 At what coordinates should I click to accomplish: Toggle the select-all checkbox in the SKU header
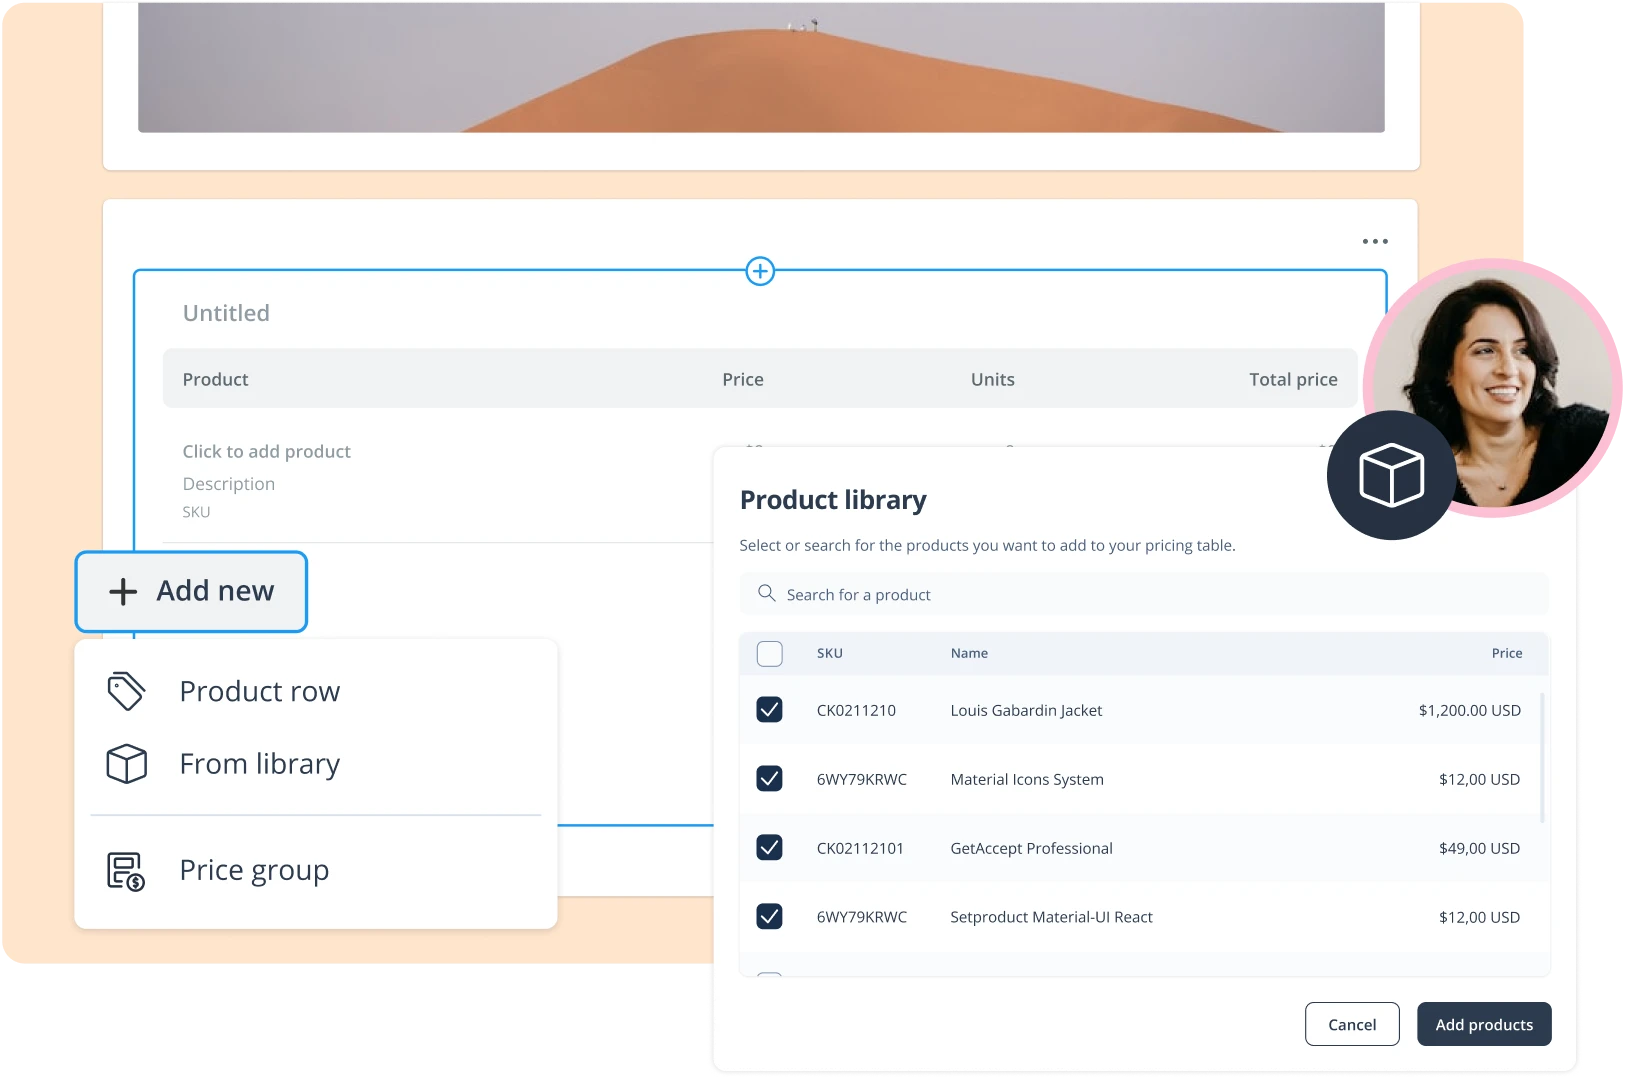pyautogui.click(x=770, y=653)
